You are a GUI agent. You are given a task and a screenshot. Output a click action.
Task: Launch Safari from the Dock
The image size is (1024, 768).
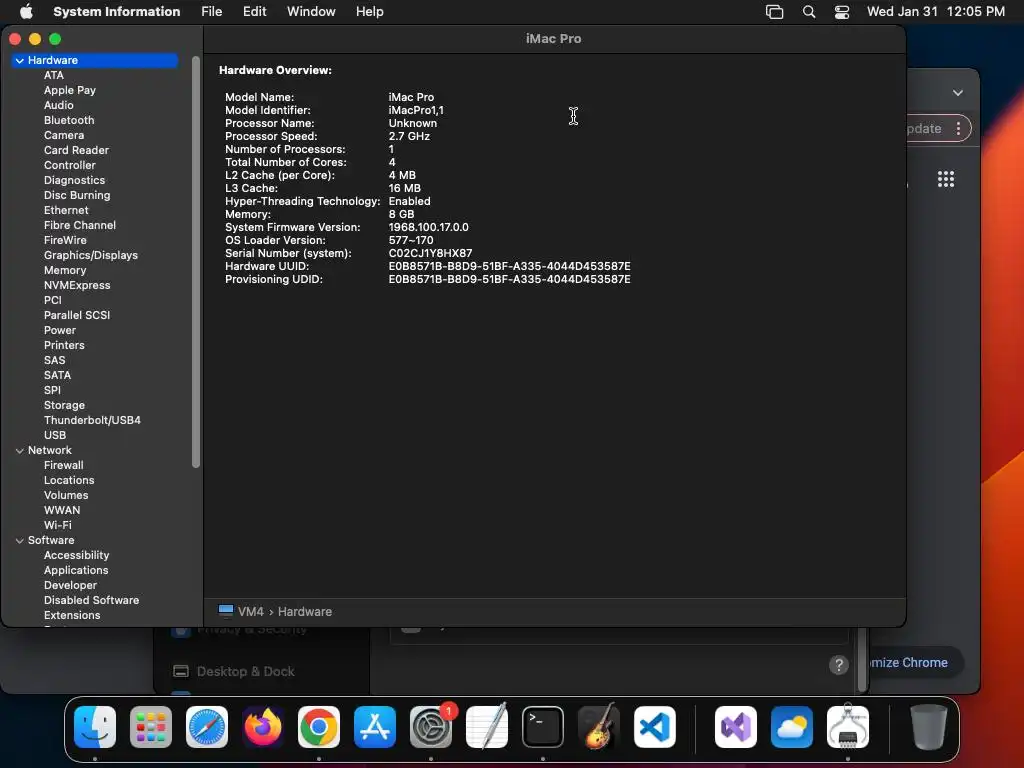tap(207, 727)
